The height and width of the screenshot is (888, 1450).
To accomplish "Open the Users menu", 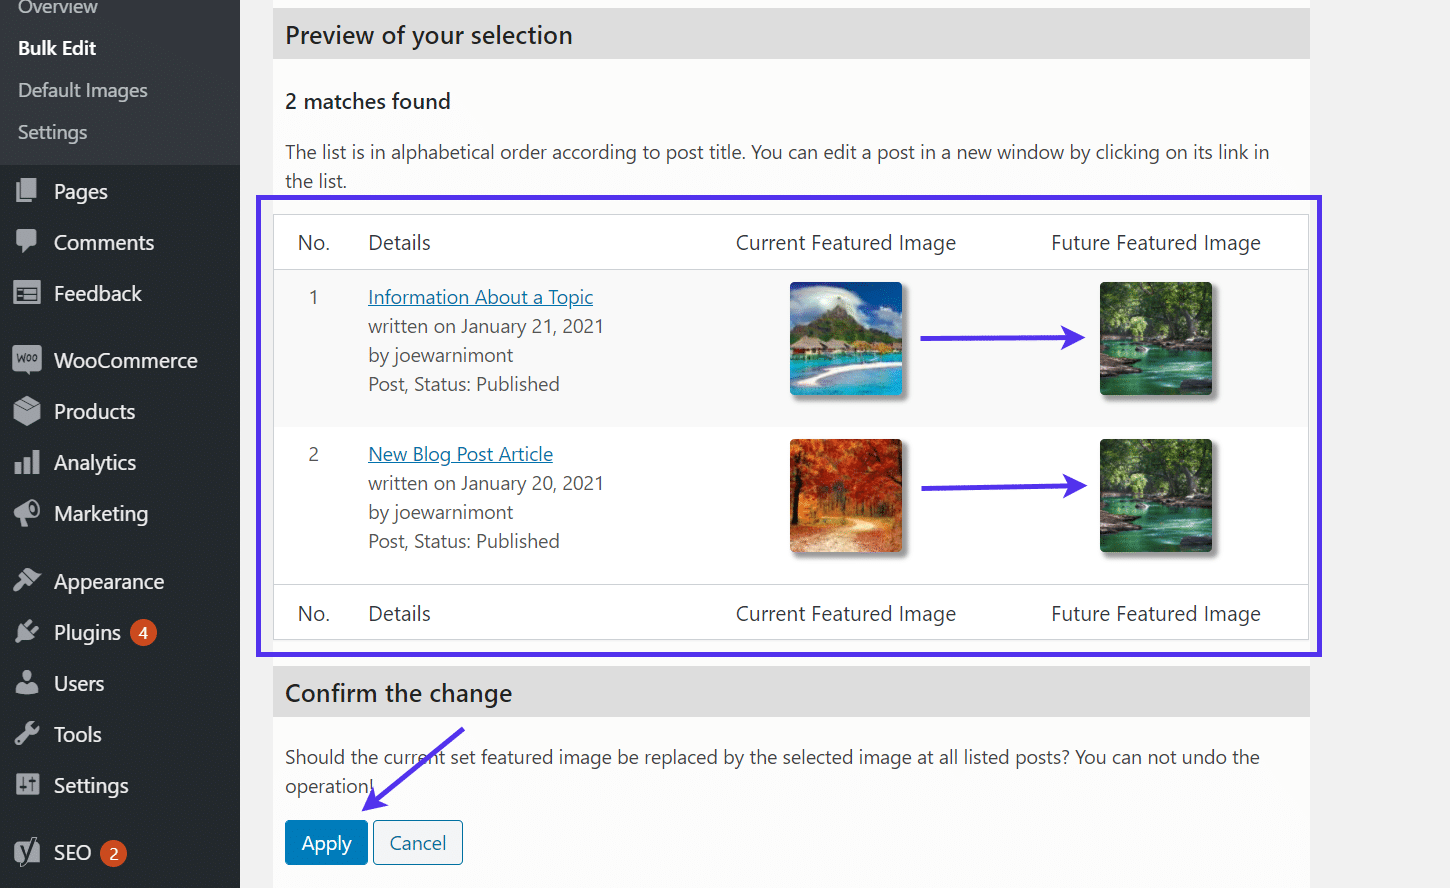I will [79, 684].
